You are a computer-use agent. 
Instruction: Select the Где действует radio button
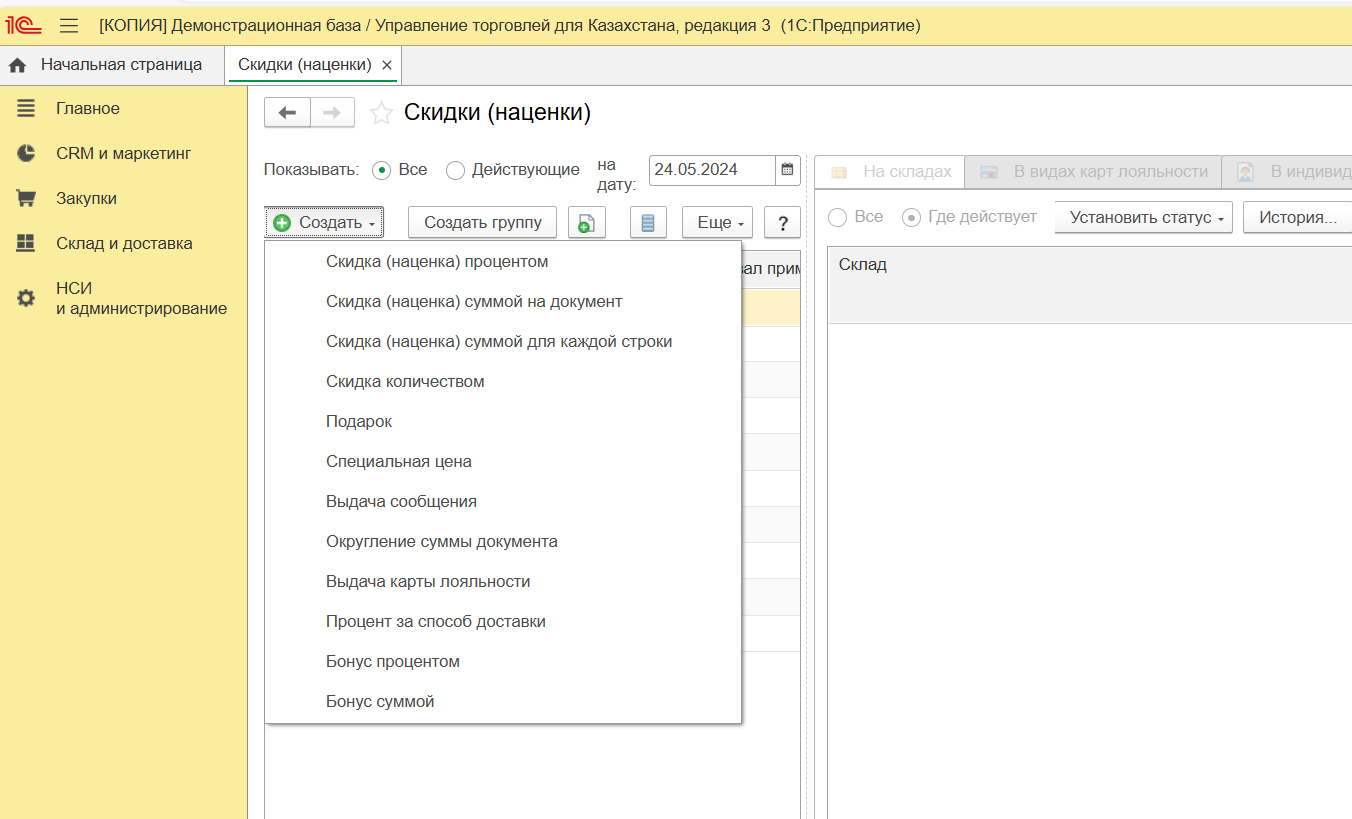911,217
